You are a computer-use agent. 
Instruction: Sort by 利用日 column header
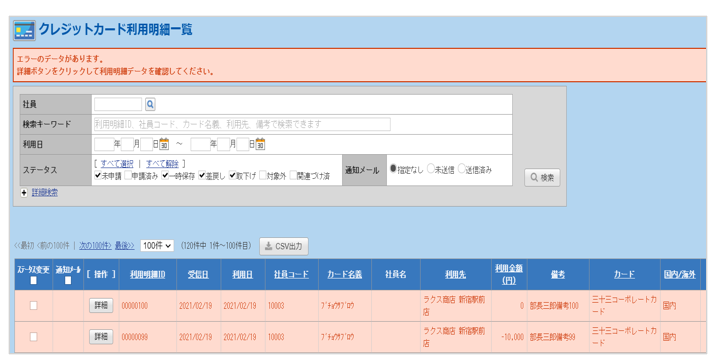pyautogui.click(x=243, y=275)
